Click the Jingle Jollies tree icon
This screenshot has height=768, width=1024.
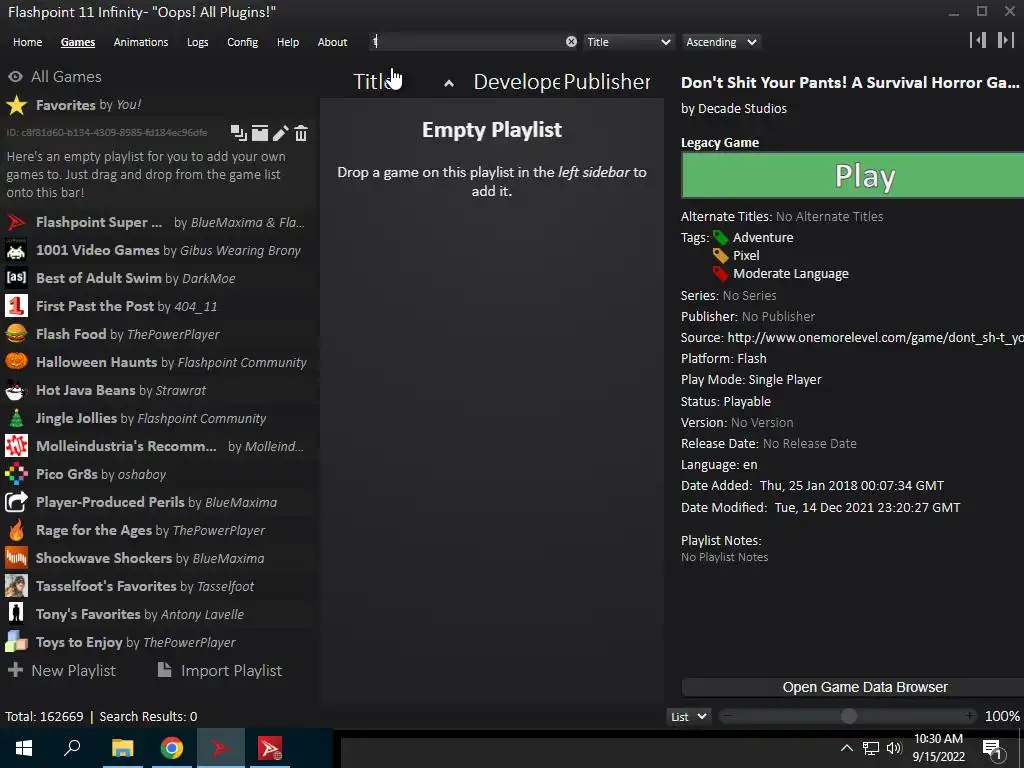(x=16, y=419)
